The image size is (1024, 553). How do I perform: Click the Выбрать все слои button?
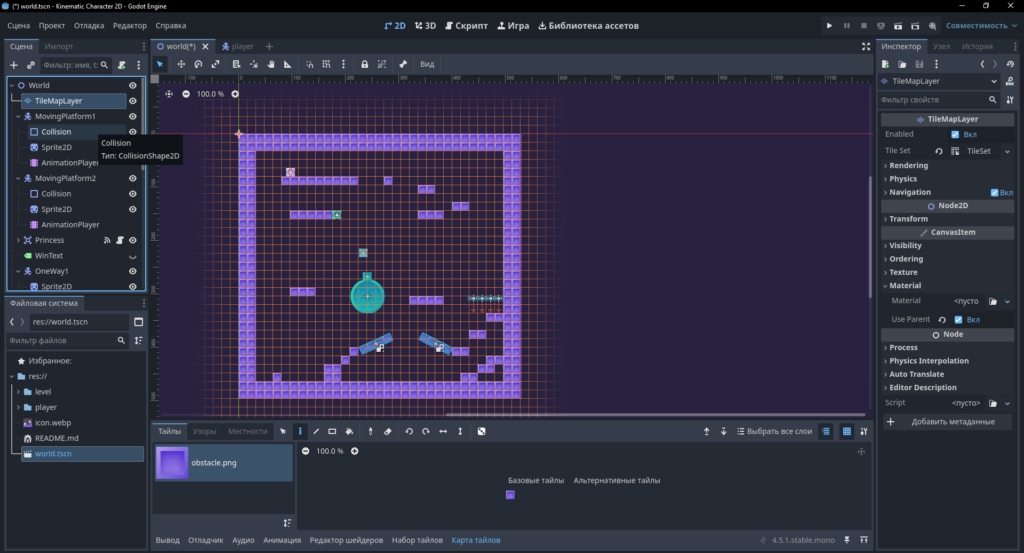[x=774, y=432]
